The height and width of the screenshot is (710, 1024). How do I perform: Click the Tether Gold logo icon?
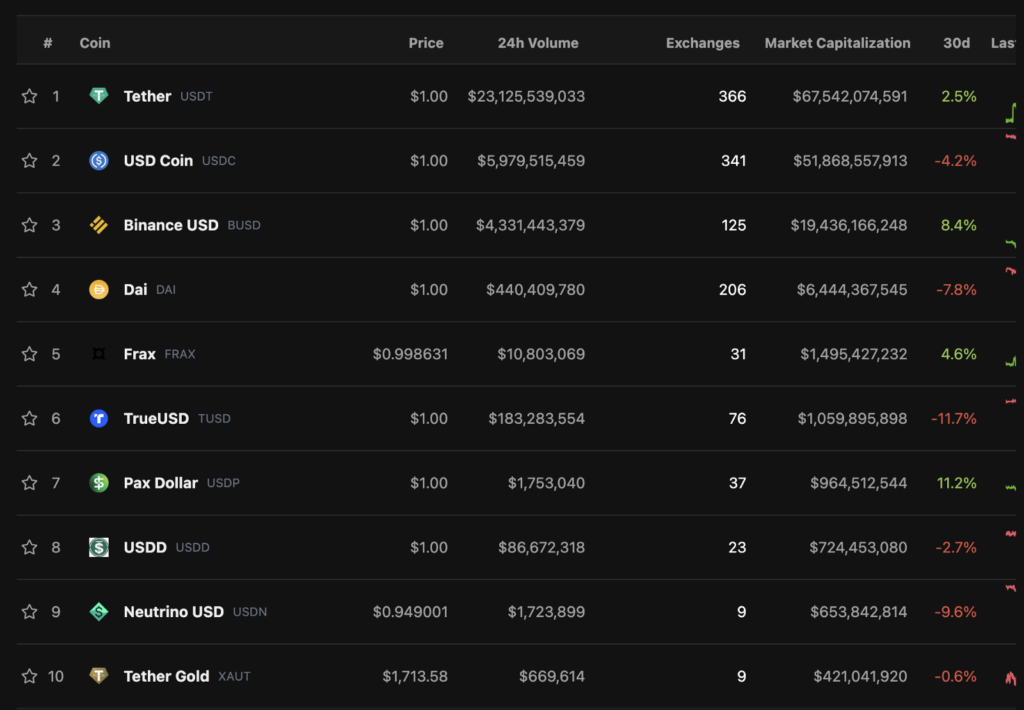[99, 676]
